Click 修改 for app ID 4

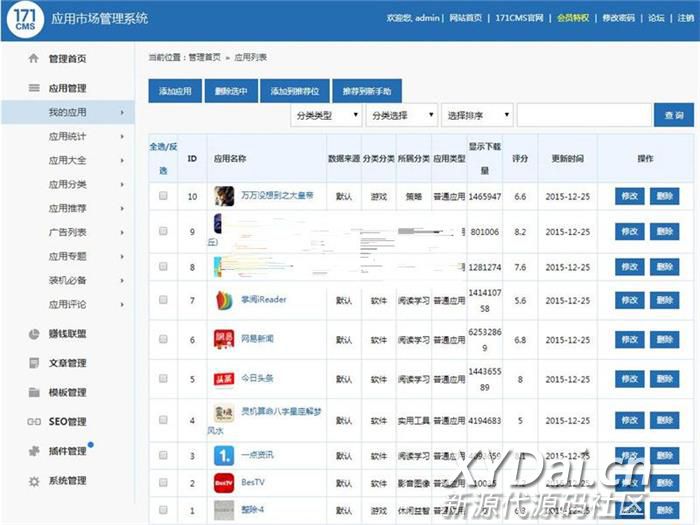point(629,420)
